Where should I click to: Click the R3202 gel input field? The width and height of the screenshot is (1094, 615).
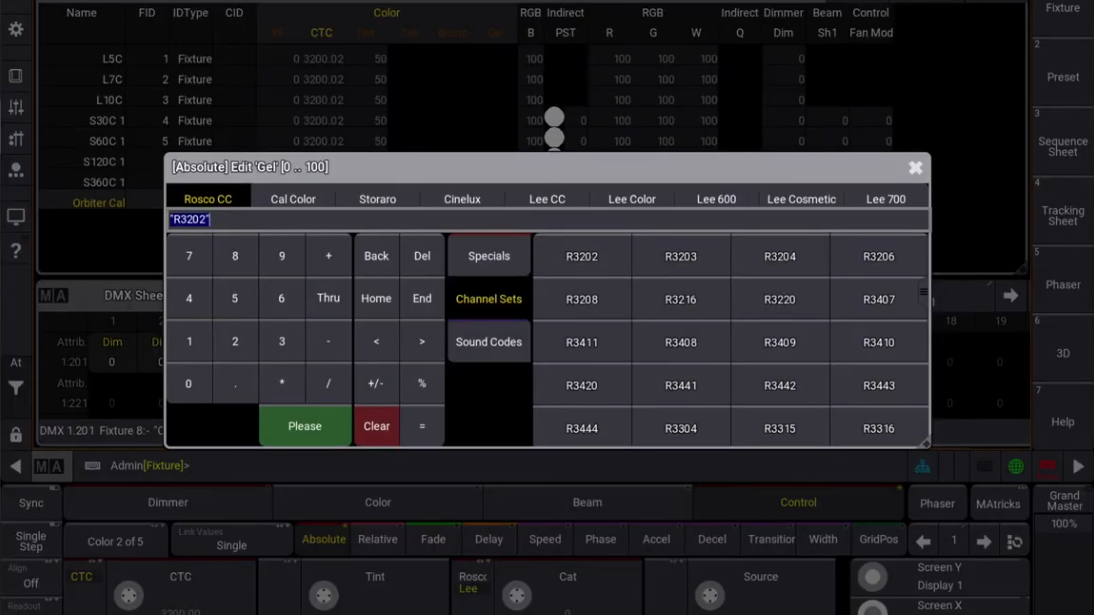point(546,220)
